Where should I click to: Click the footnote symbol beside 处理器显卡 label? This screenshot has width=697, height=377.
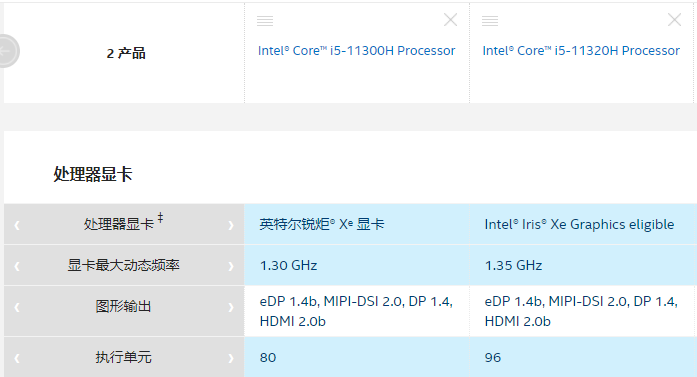(160, 218)
